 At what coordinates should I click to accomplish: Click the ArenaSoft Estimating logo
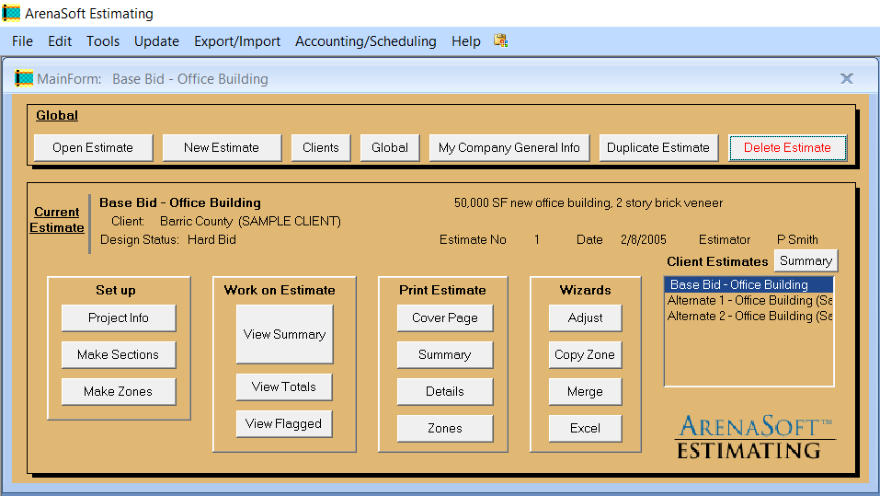tap(754, 437)
